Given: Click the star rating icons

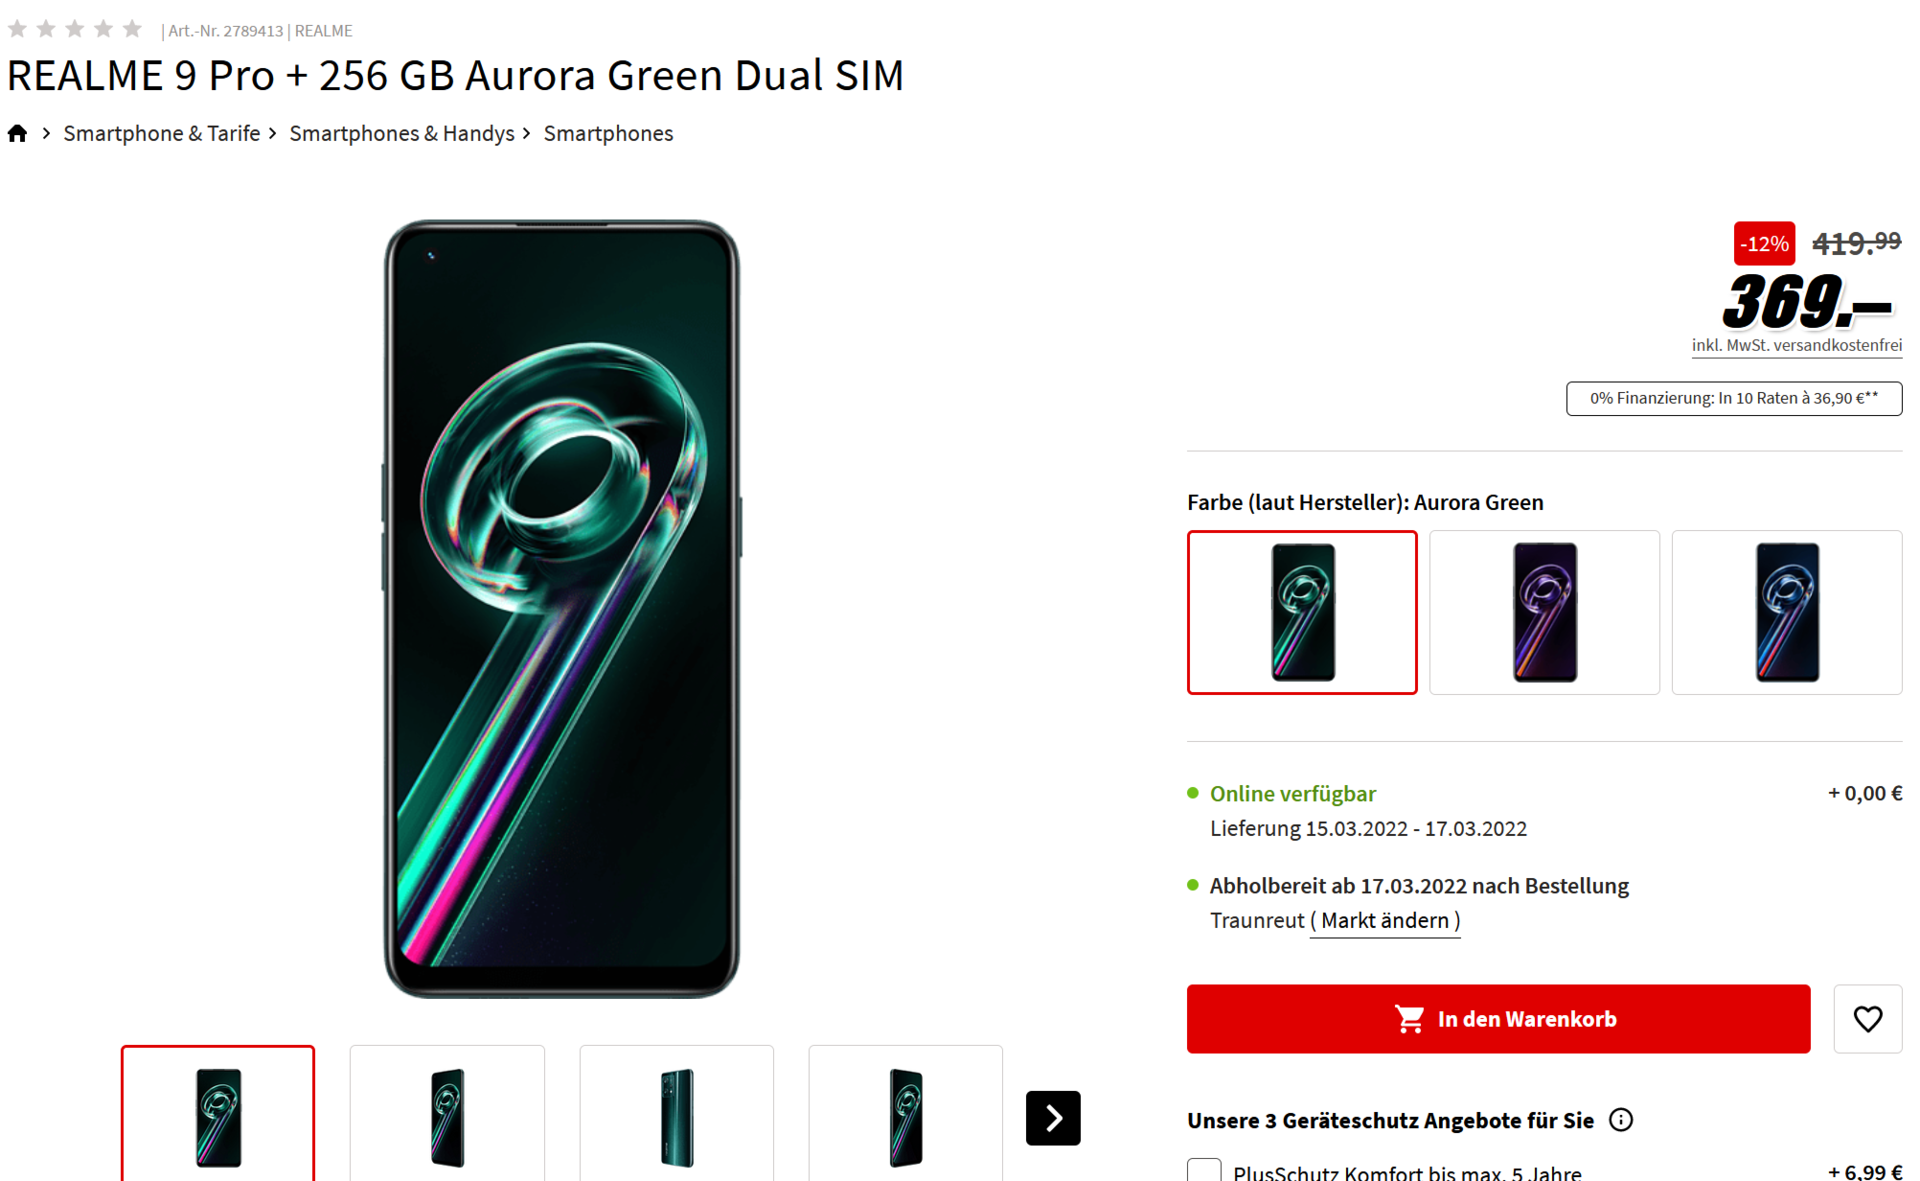Looking at the screenshot, I should click(75, 29).
